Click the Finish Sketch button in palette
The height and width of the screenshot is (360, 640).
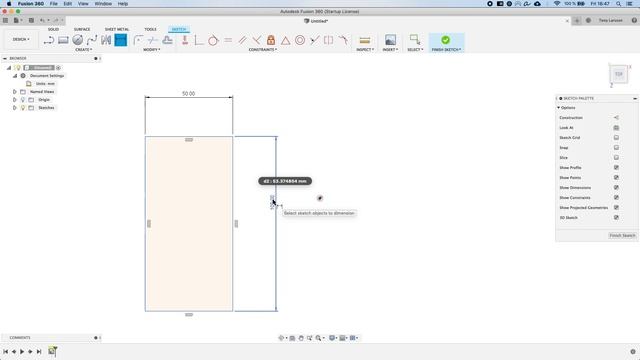point(622,236)
